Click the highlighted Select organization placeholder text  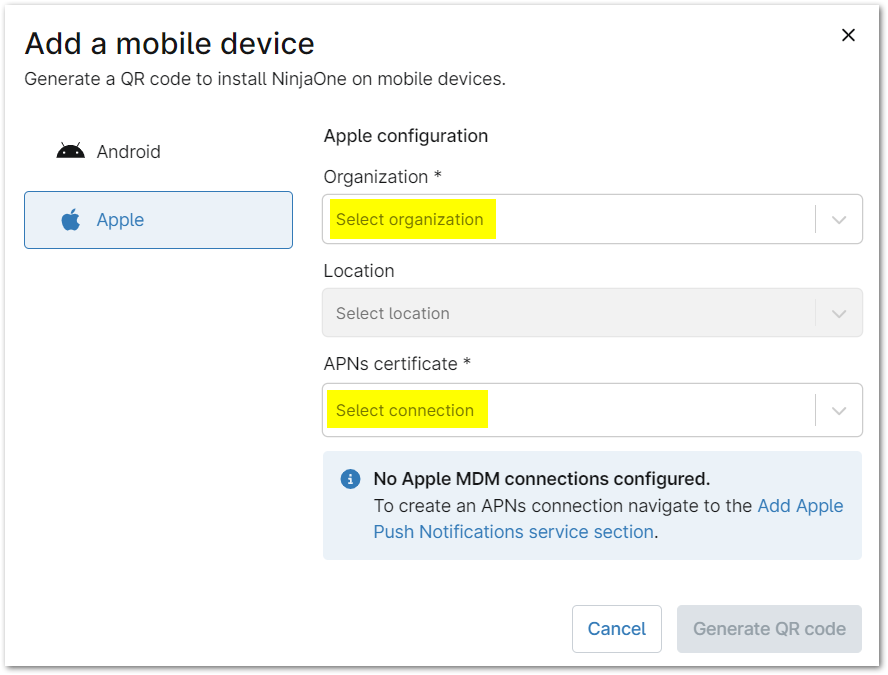[x=411, y=218]
